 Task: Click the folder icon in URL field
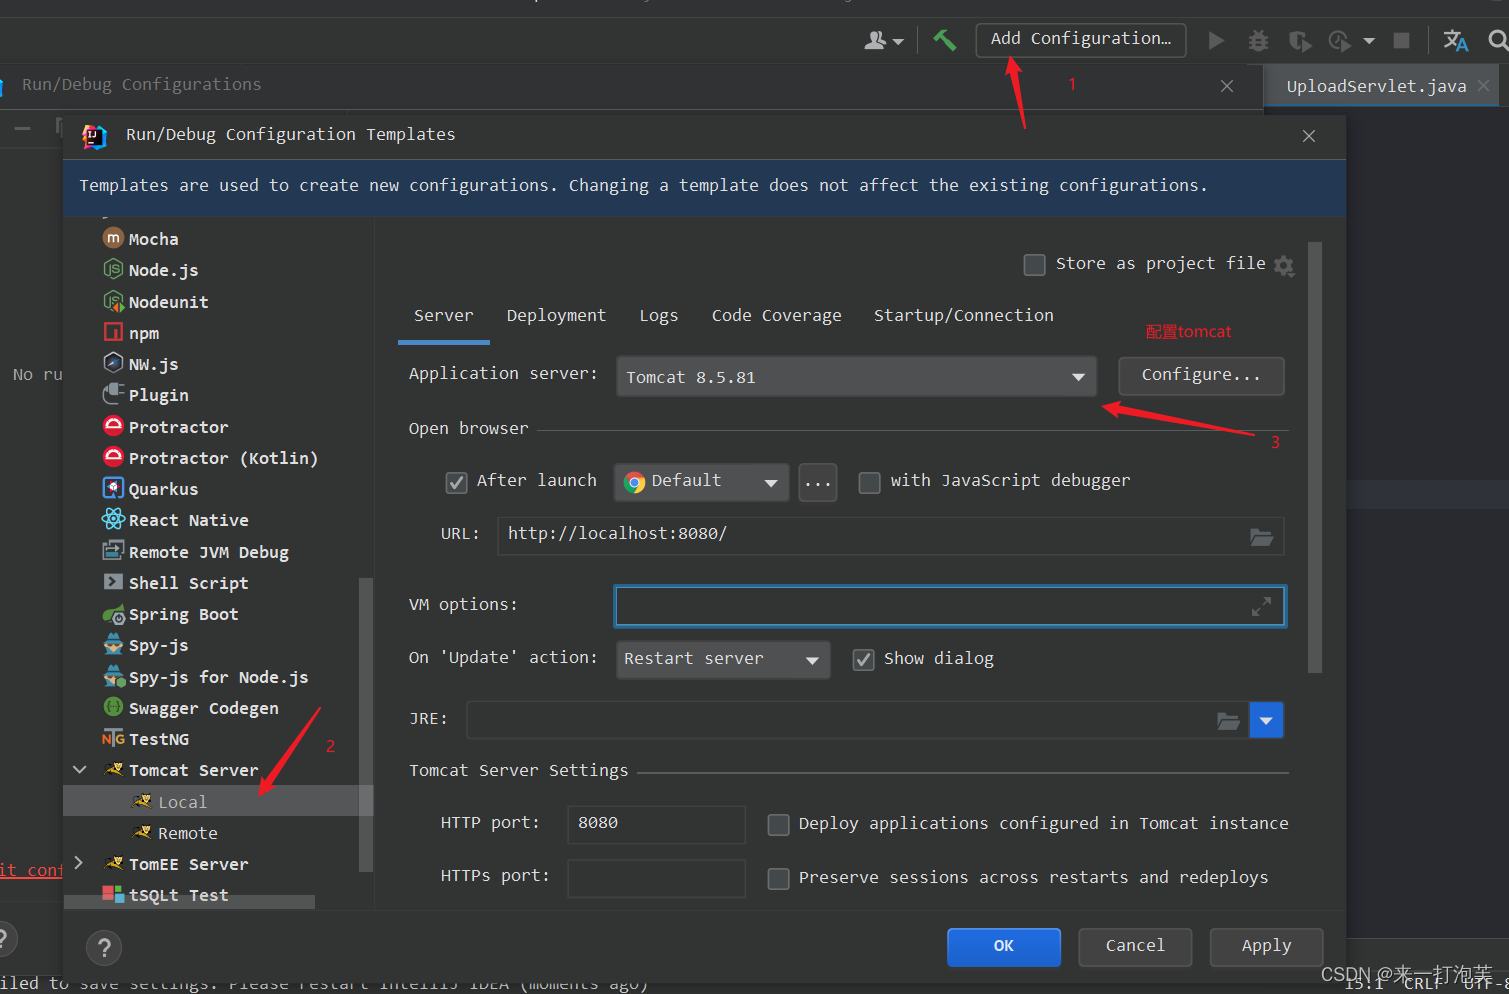pyautogui.click(x=1261, y=537)
